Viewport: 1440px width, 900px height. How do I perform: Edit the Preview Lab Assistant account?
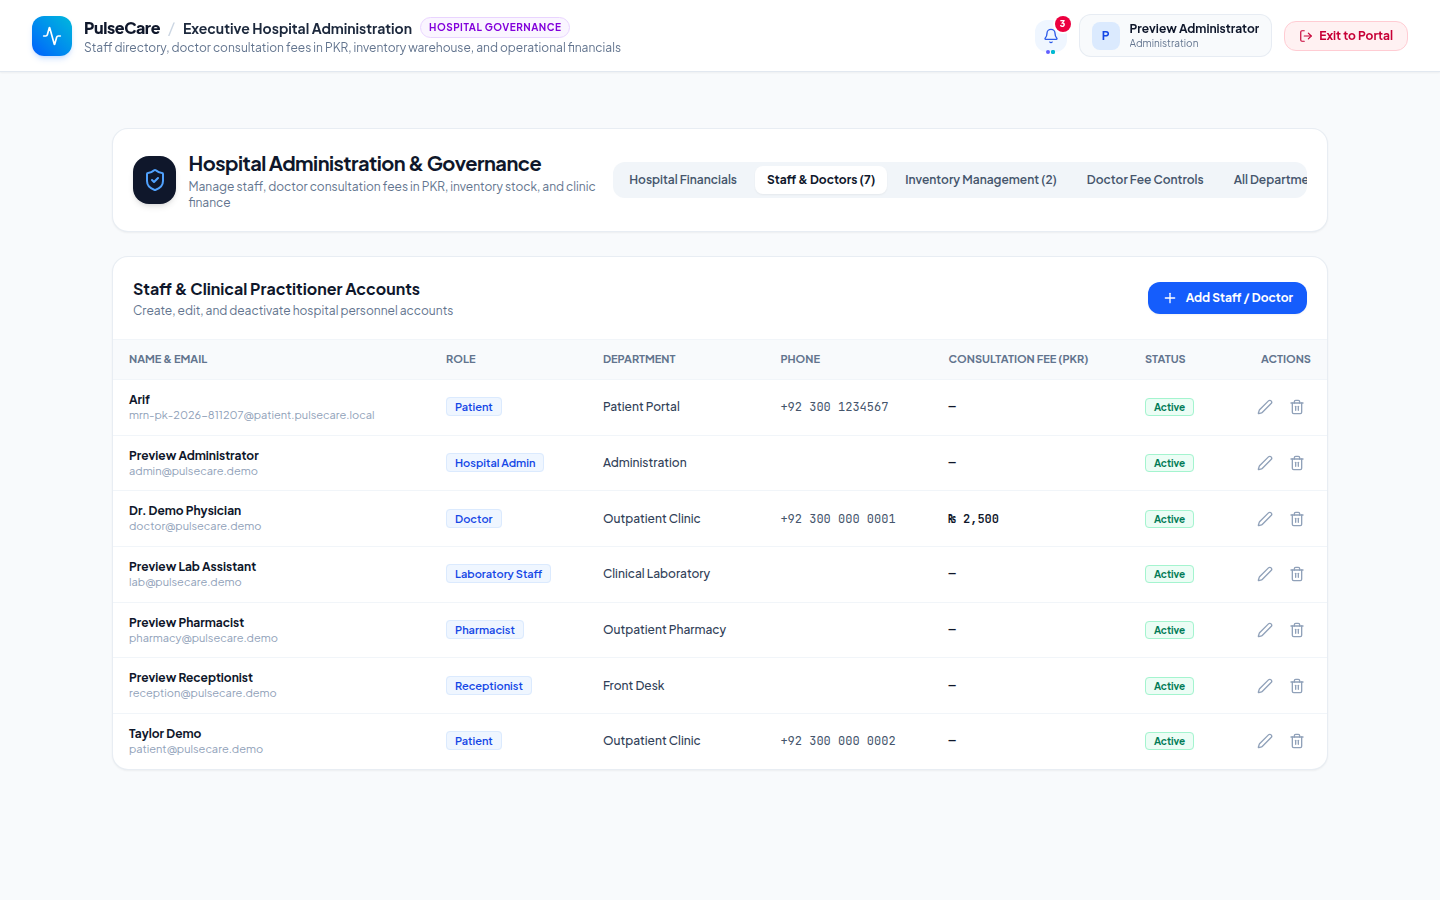pos(1265,574)
